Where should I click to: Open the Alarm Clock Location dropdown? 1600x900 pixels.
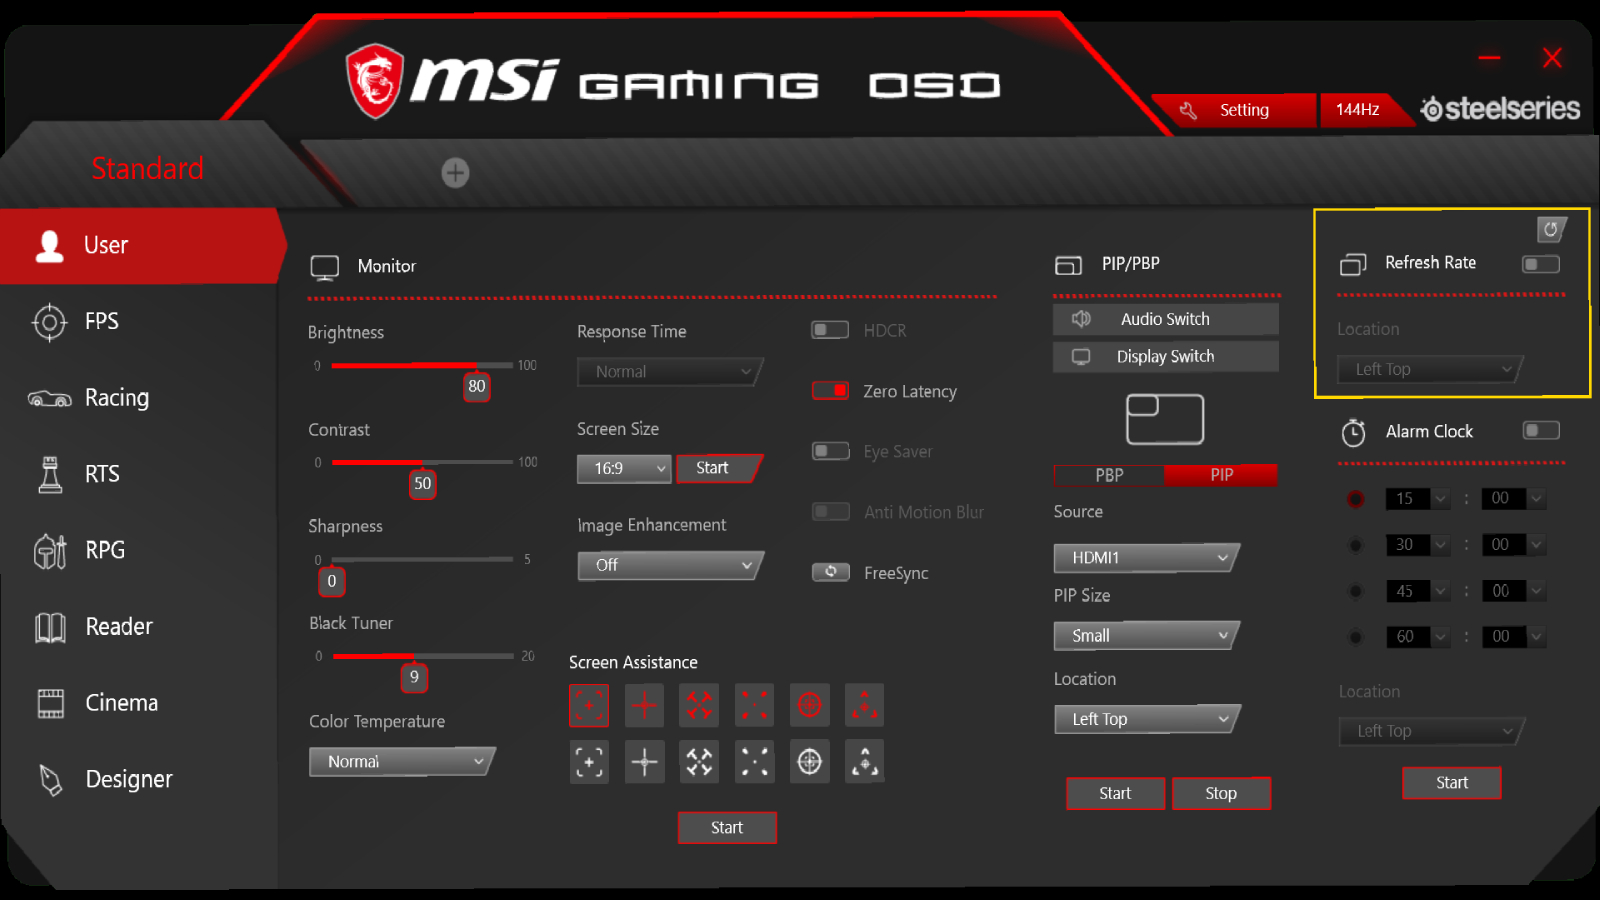tap(1431, 732)
